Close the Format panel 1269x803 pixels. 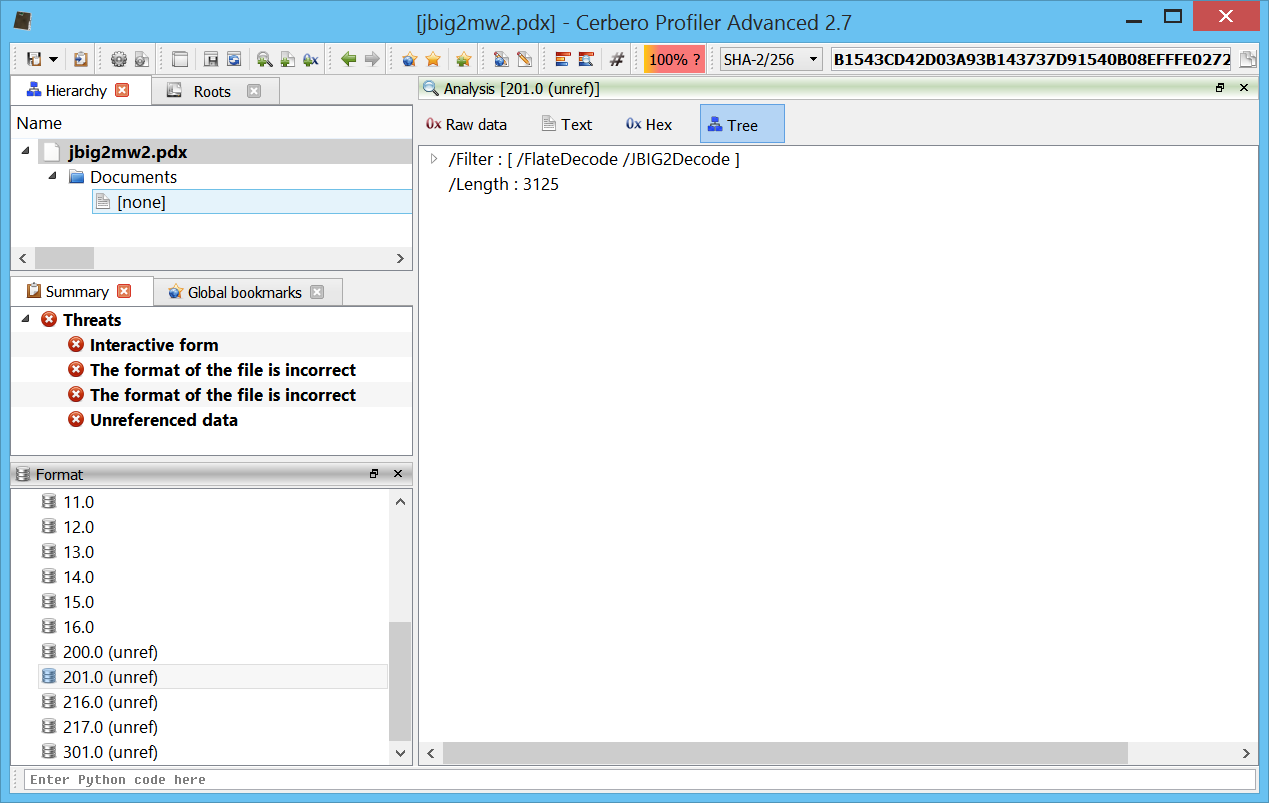pos(398,474)
